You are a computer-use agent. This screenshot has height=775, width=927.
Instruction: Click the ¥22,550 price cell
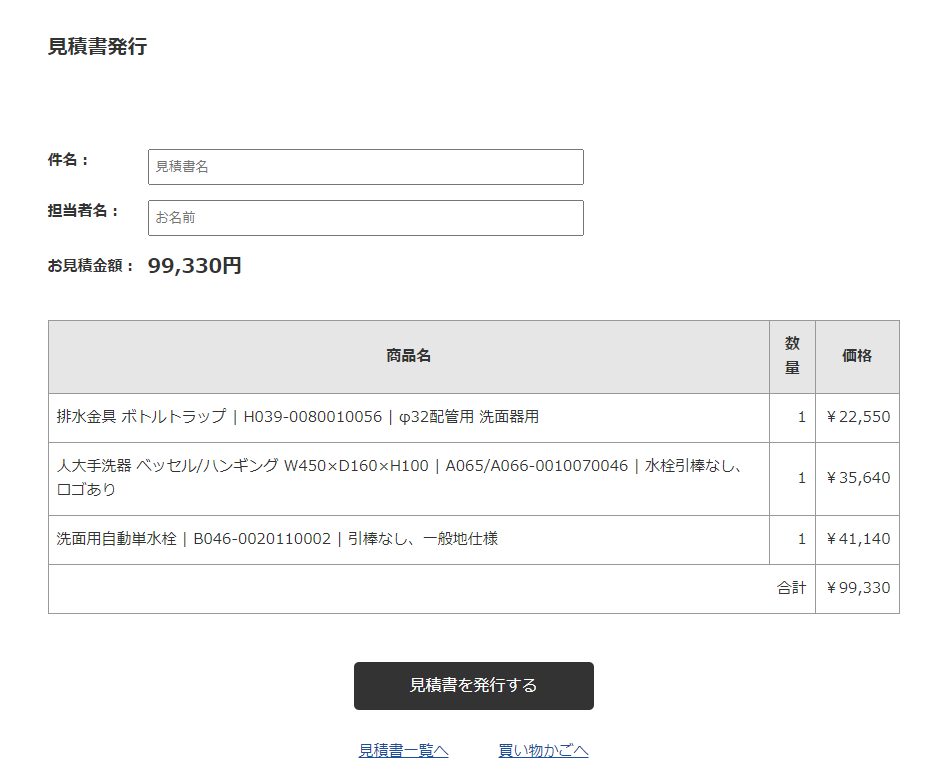pos(858,417)
